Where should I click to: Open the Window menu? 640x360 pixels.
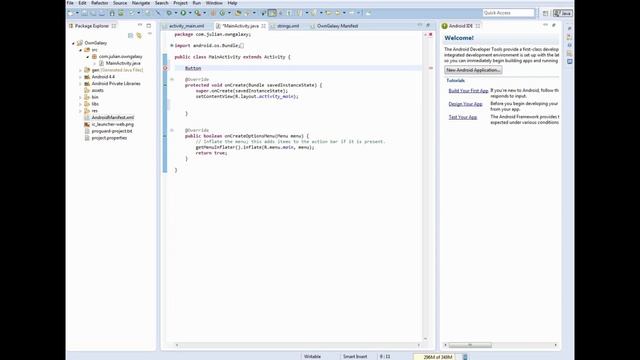click(x=214, y=3)
